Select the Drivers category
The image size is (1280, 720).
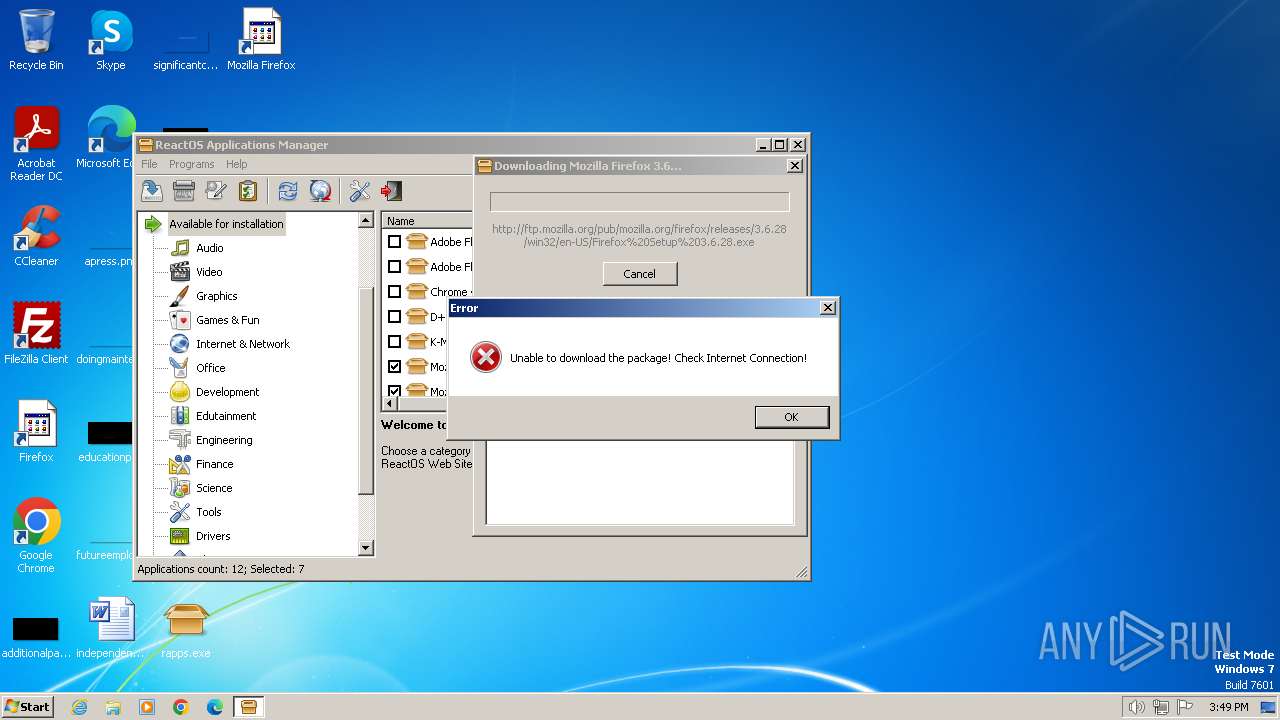point(213,536)
